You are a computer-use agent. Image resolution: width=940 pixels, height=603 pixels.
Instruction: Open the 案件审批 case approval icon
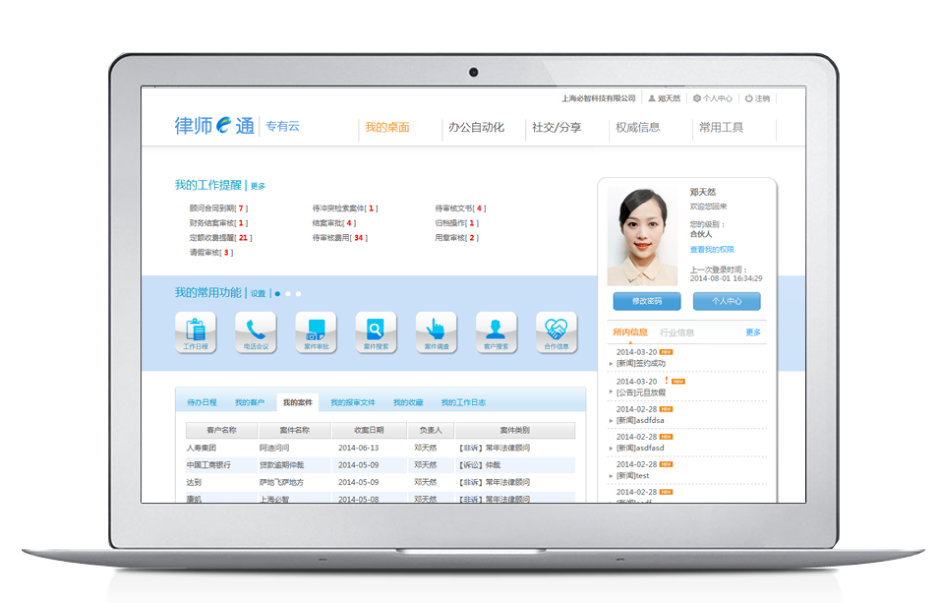pyautogui.click(x=316, y=329)
